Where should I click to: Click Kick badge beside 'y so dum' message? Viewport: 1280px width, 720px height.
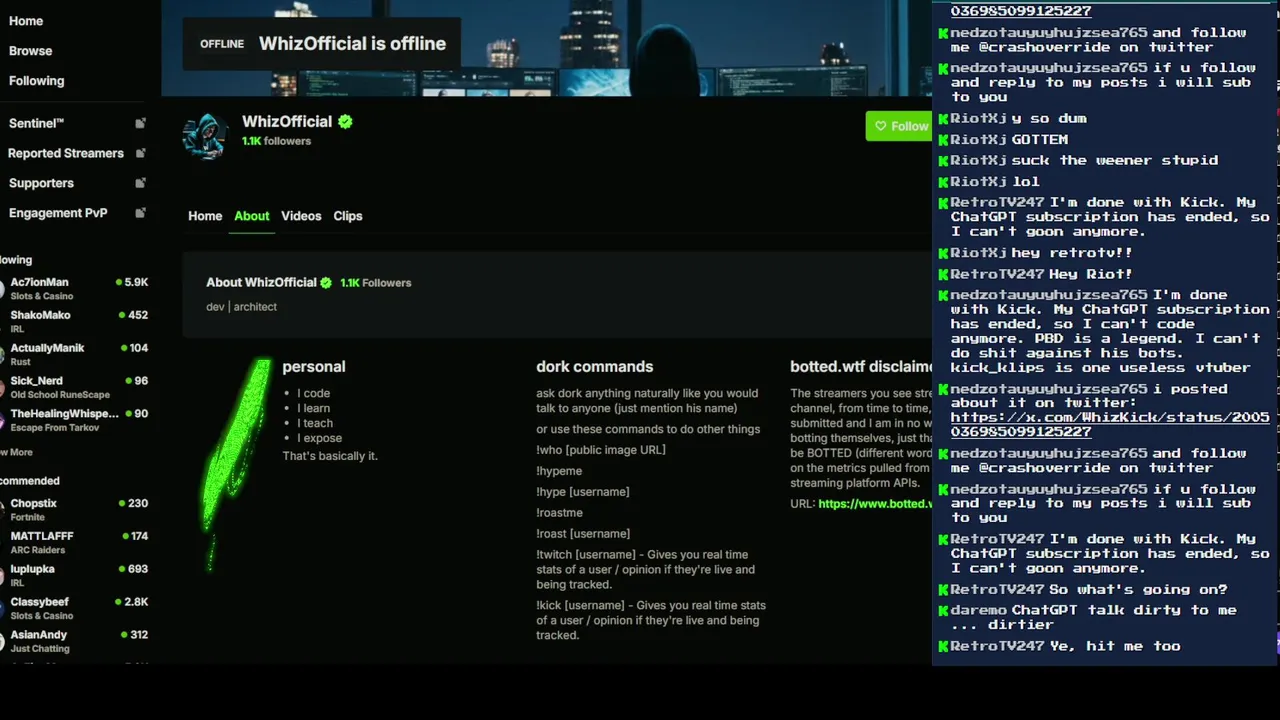coord(942,118)
